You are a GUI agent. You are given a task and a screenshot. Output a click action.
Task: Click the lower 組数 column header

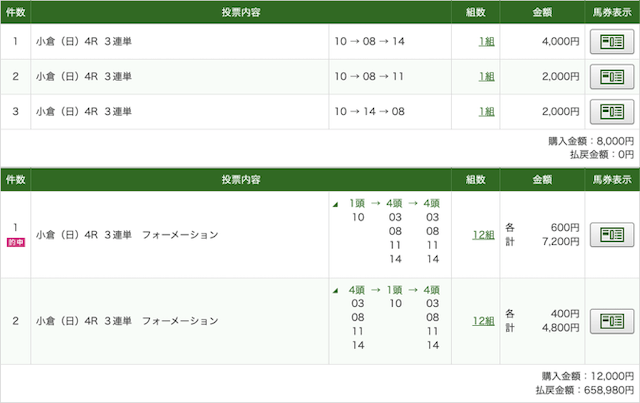(x=476, y=180)
